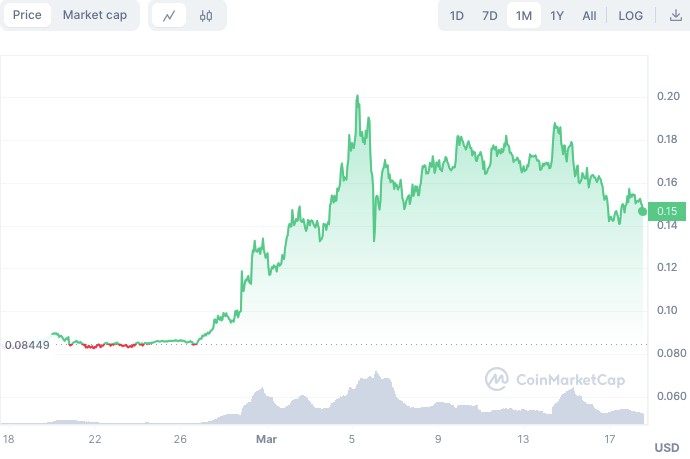Click the chart peak near 0.20

358,97
